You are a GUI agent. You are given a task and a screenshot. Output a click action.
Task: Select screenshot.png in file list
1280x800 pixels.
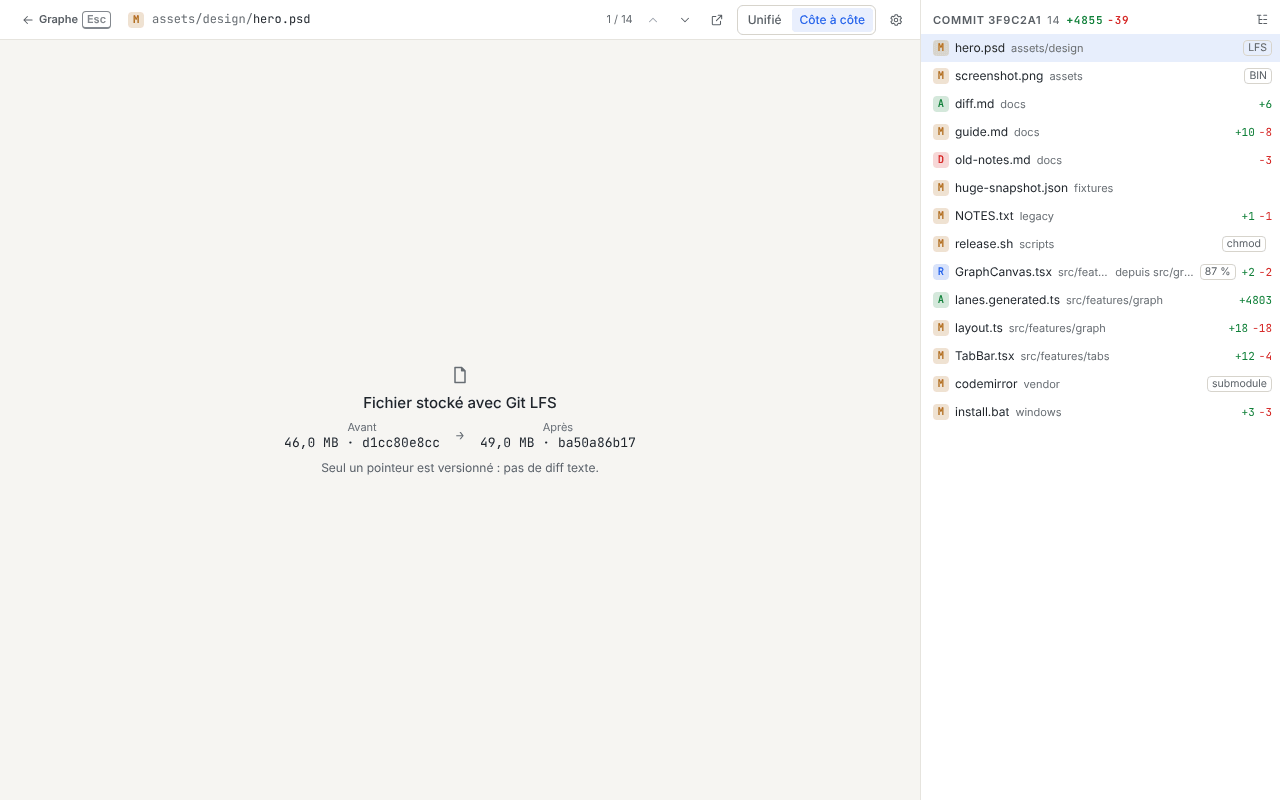pyautogui.click(x=1100, y=76)
